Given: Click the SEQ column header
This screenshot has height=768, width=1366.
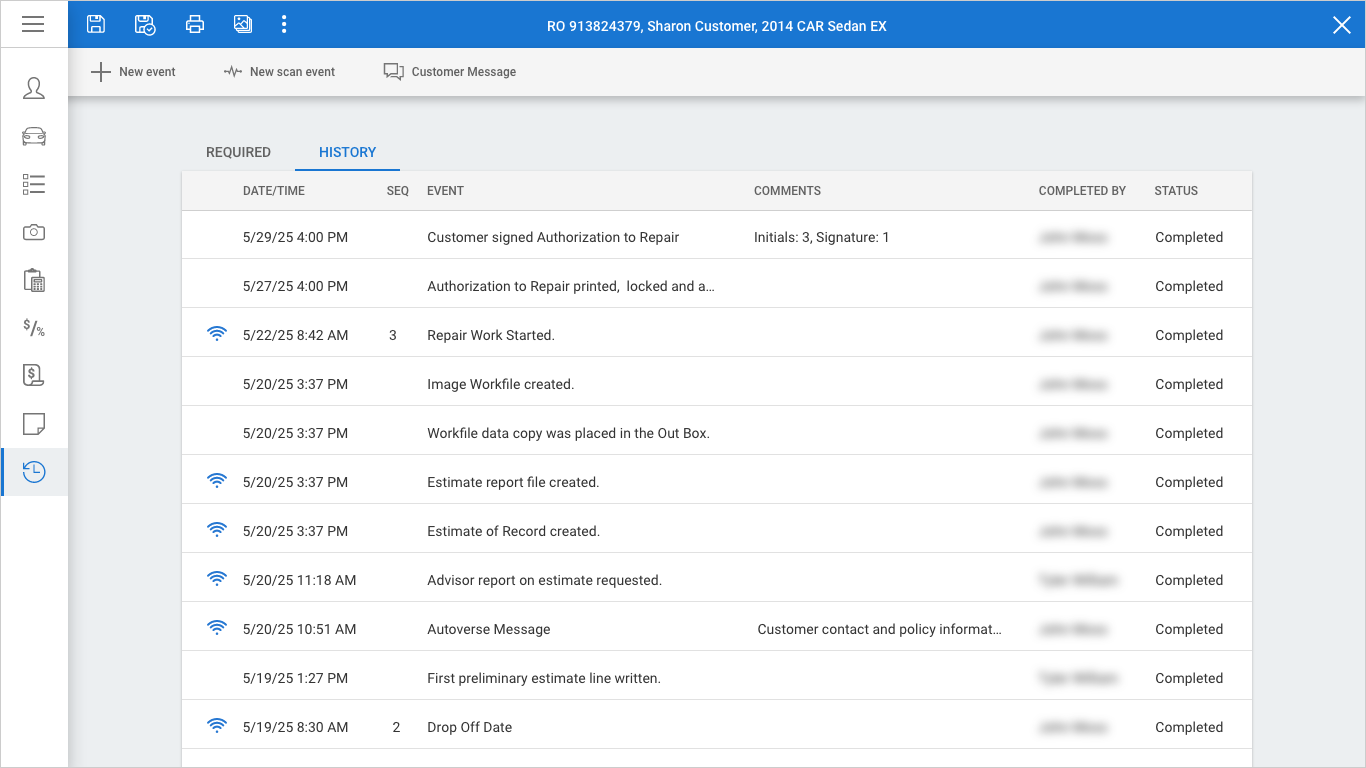Looking at the screenshot, I should (398, 191).
